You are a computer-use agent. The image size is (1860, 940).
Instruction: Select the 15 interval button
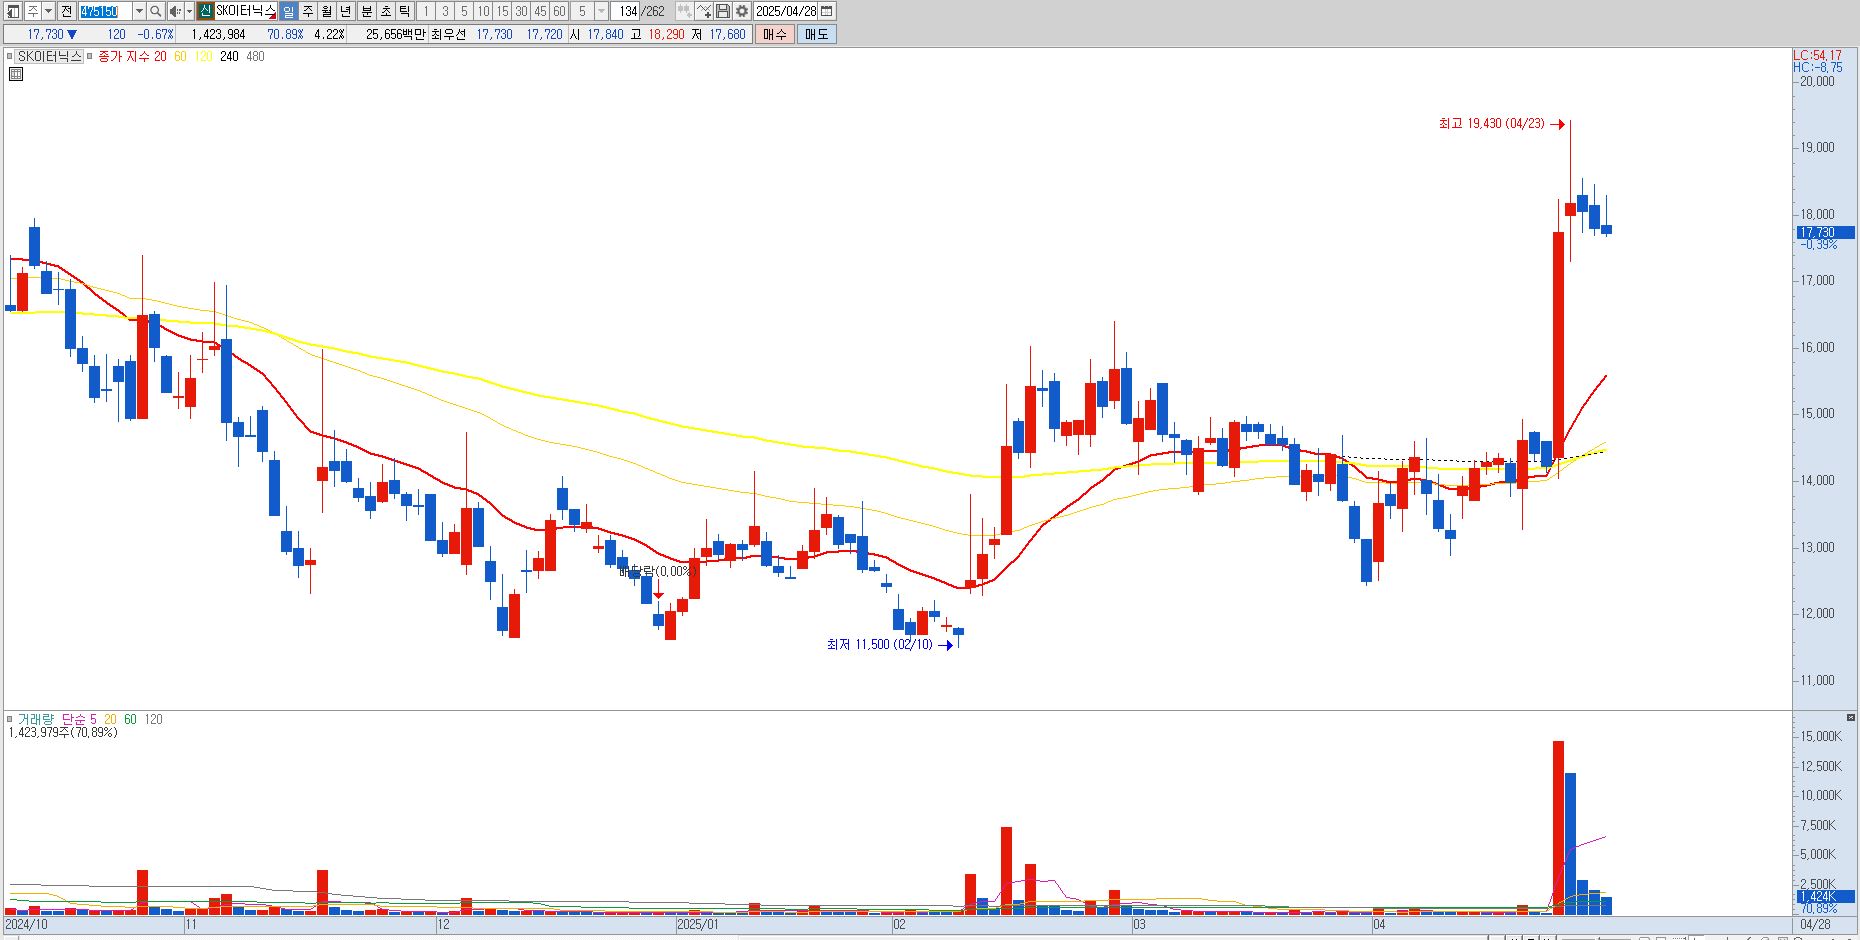coord(502,11)
